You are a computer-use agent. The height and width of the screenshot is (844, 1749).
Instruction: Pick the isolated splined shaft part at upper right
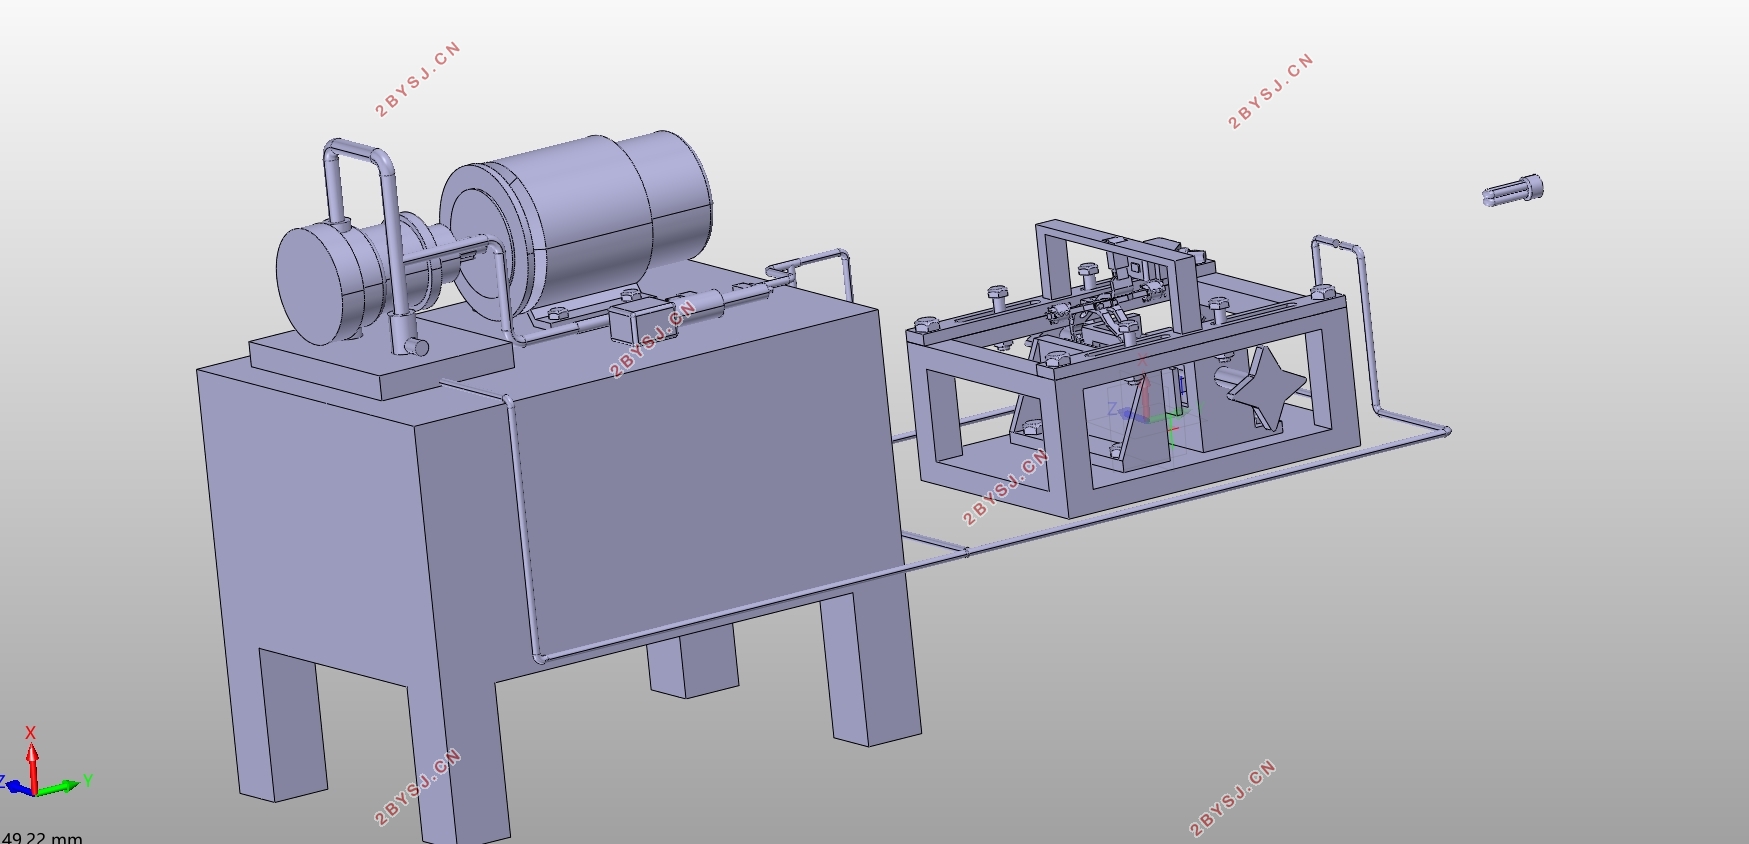1513,191
